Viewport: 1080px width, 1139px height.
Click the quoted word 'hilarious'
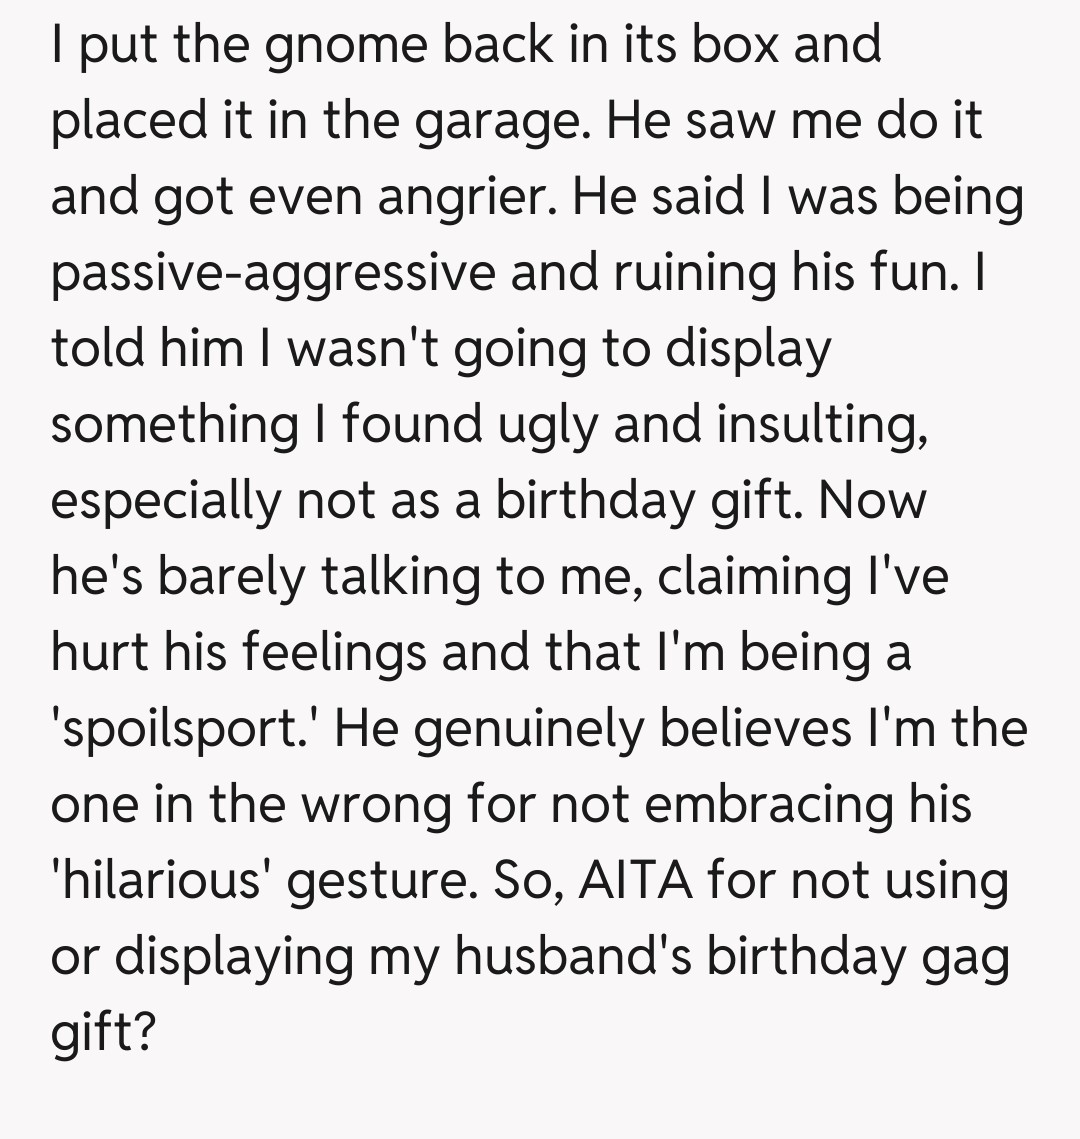pyautogui.click(x=163, y=882)
